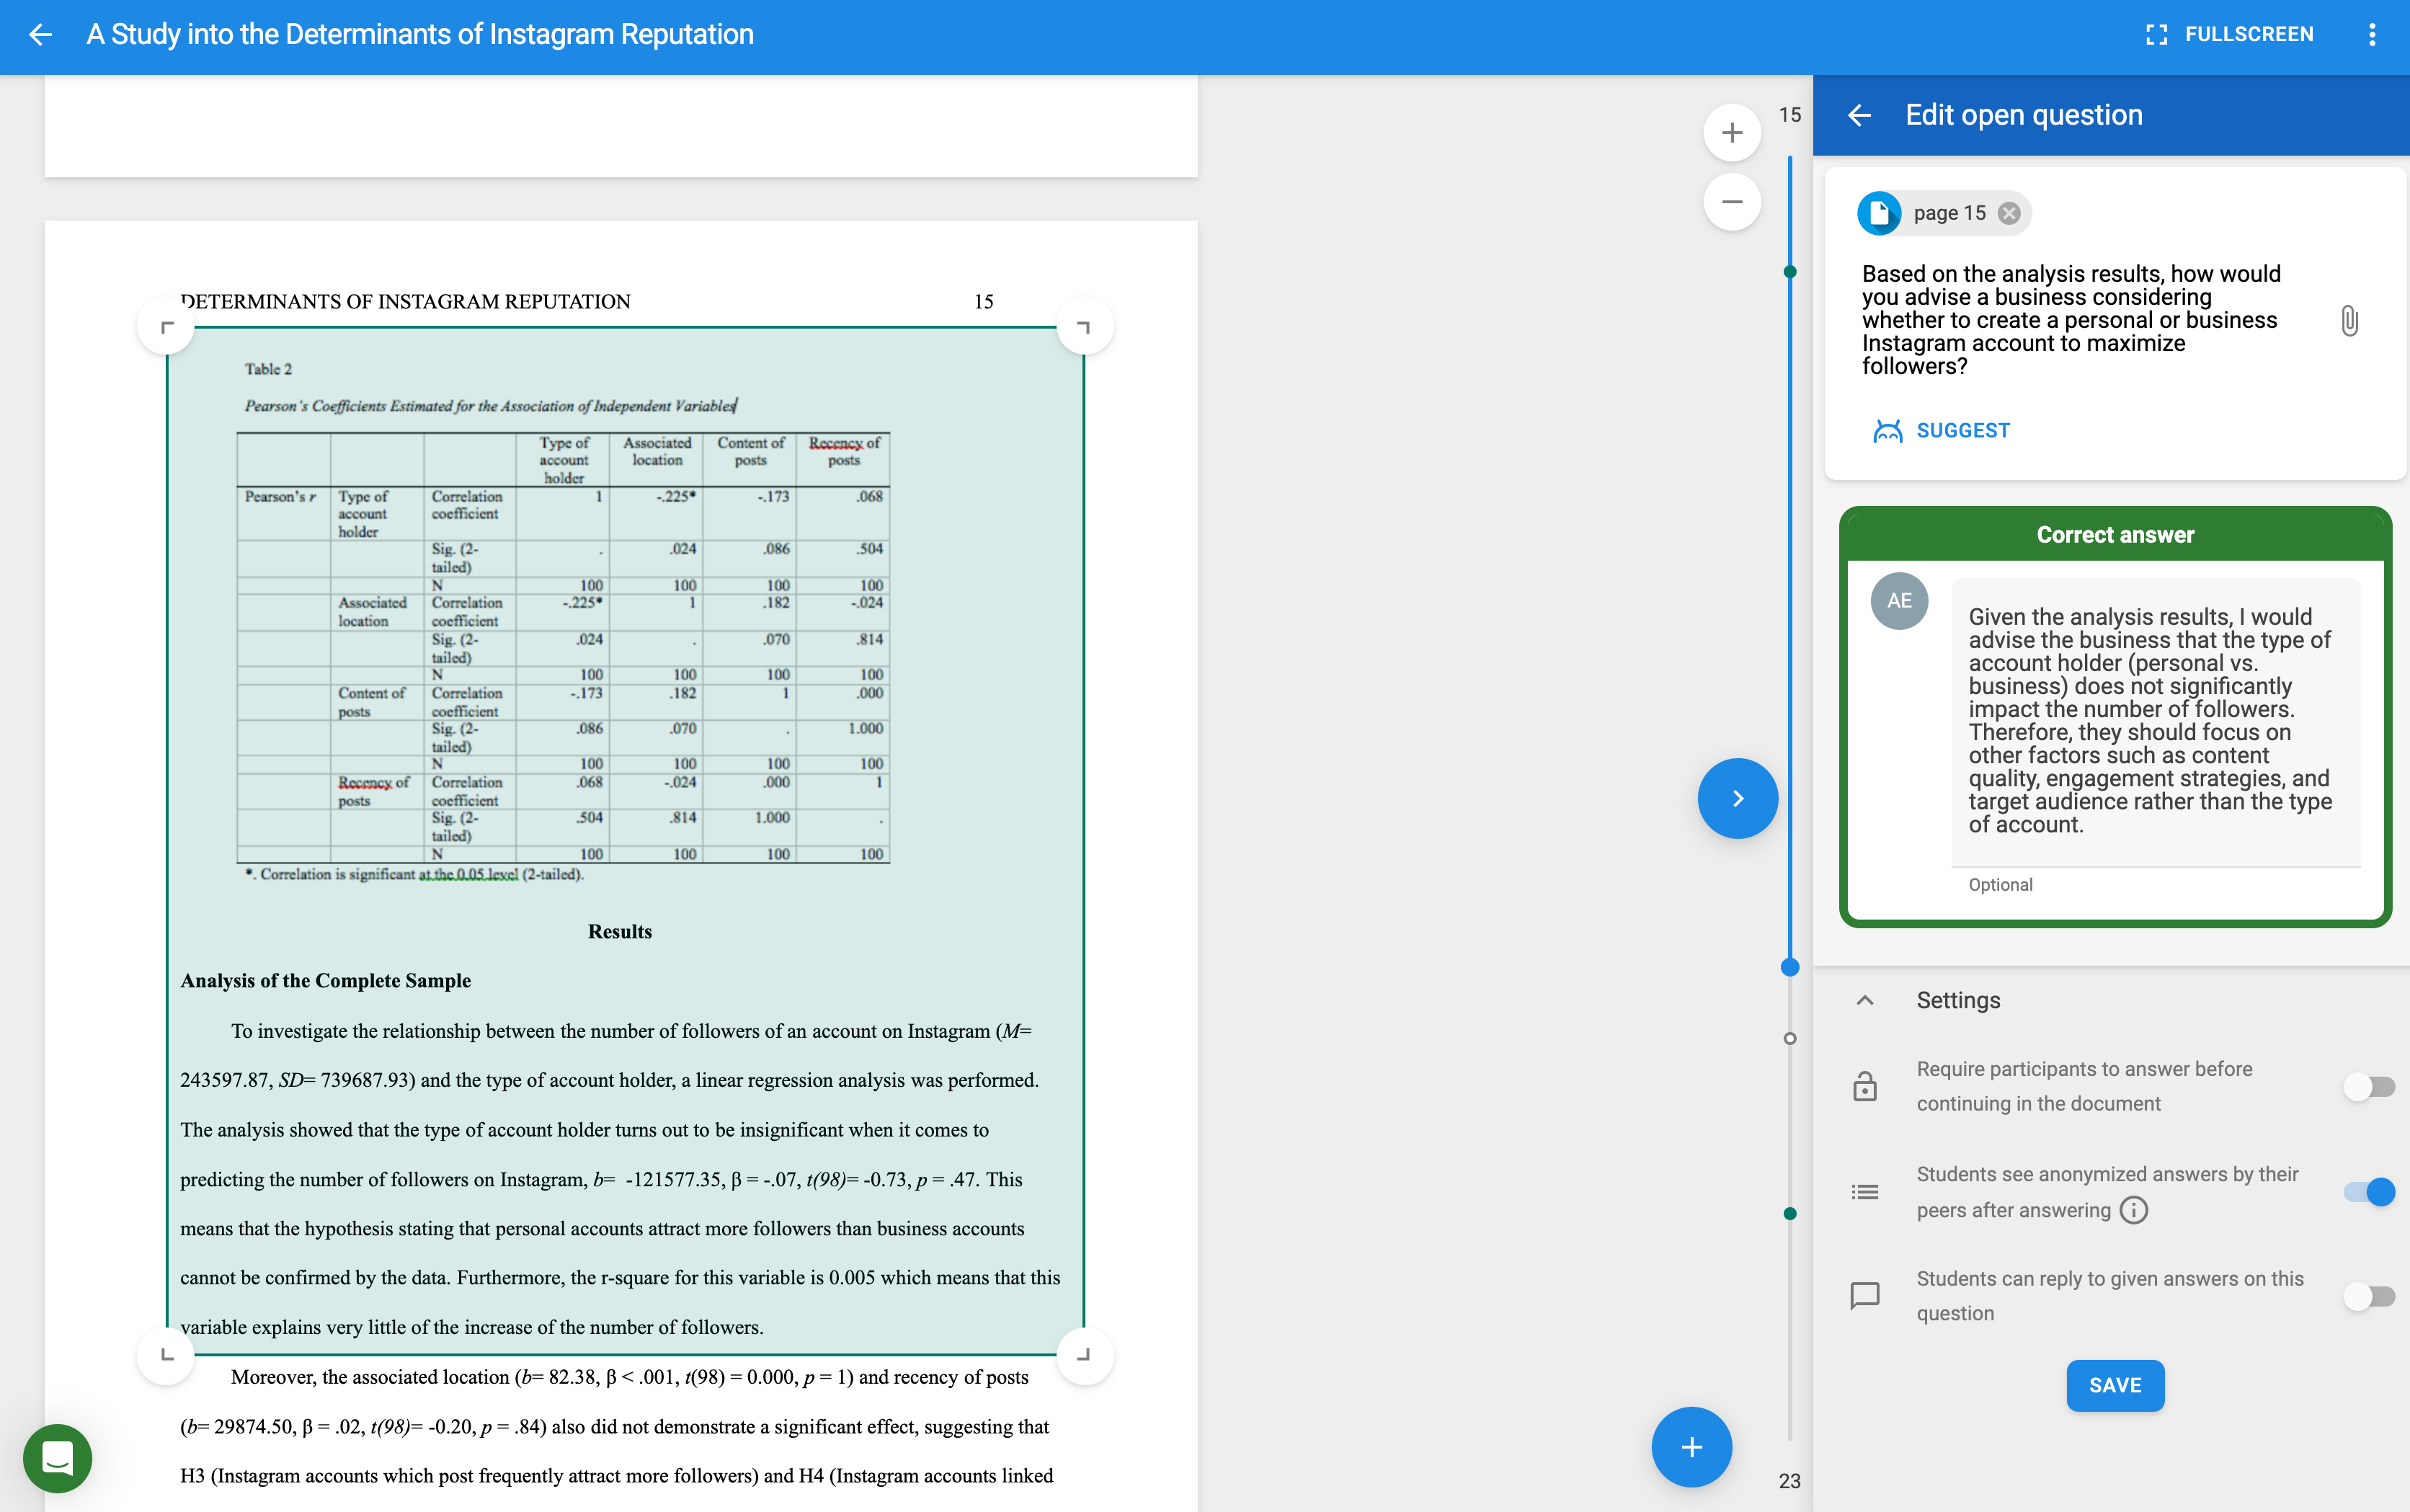Save the open question
This screenshot has width=2410, height=1512.
click(2115, 1386)
